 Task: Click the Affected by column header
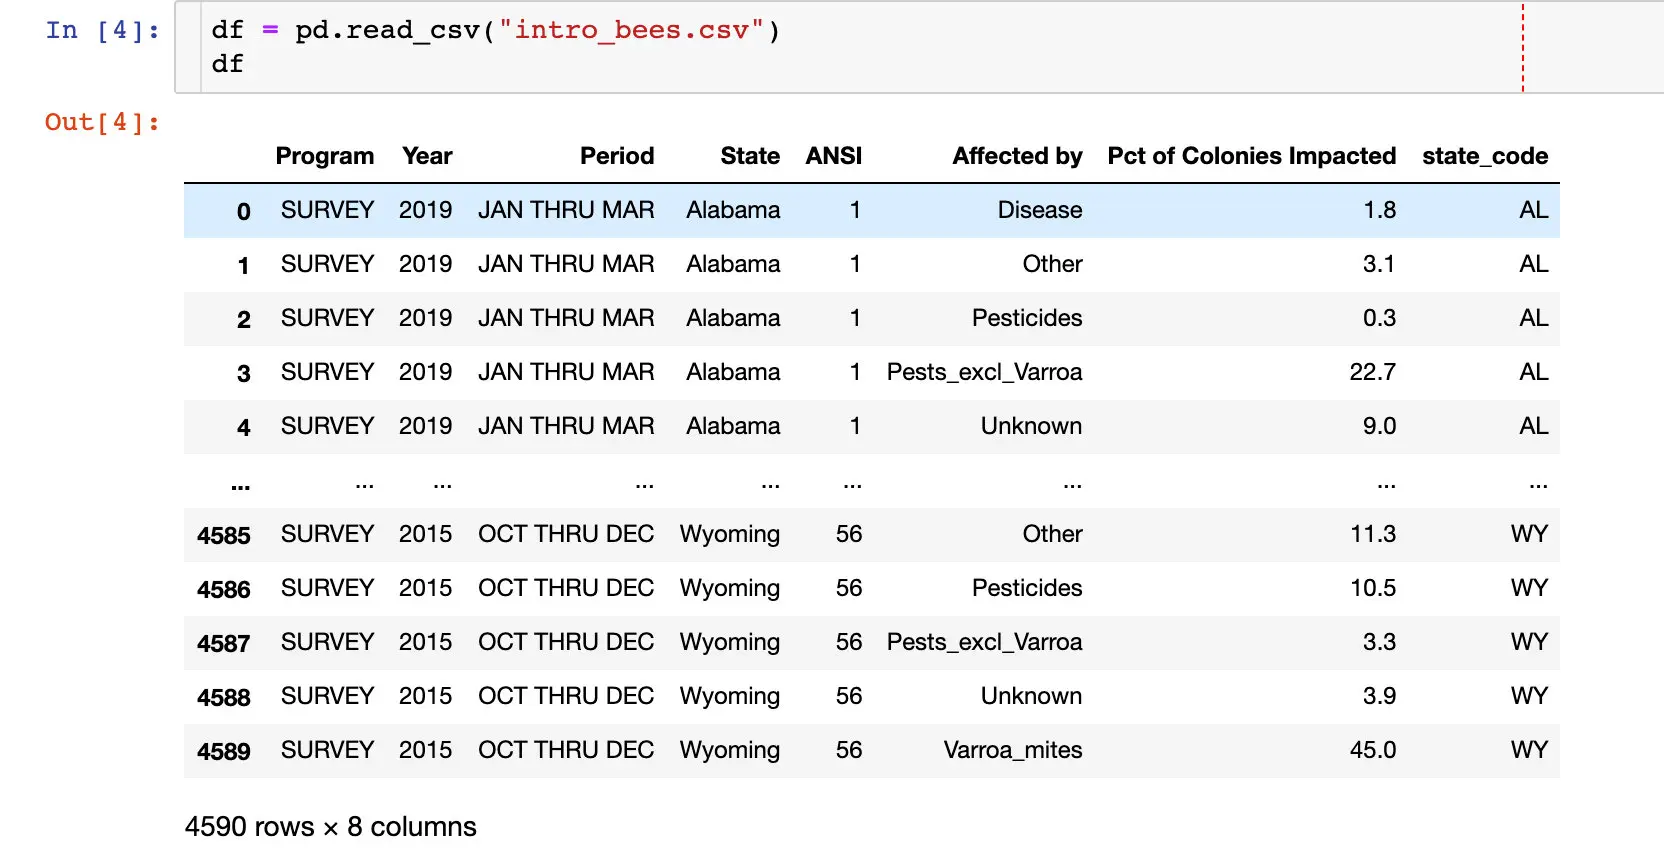(1017, 156)
